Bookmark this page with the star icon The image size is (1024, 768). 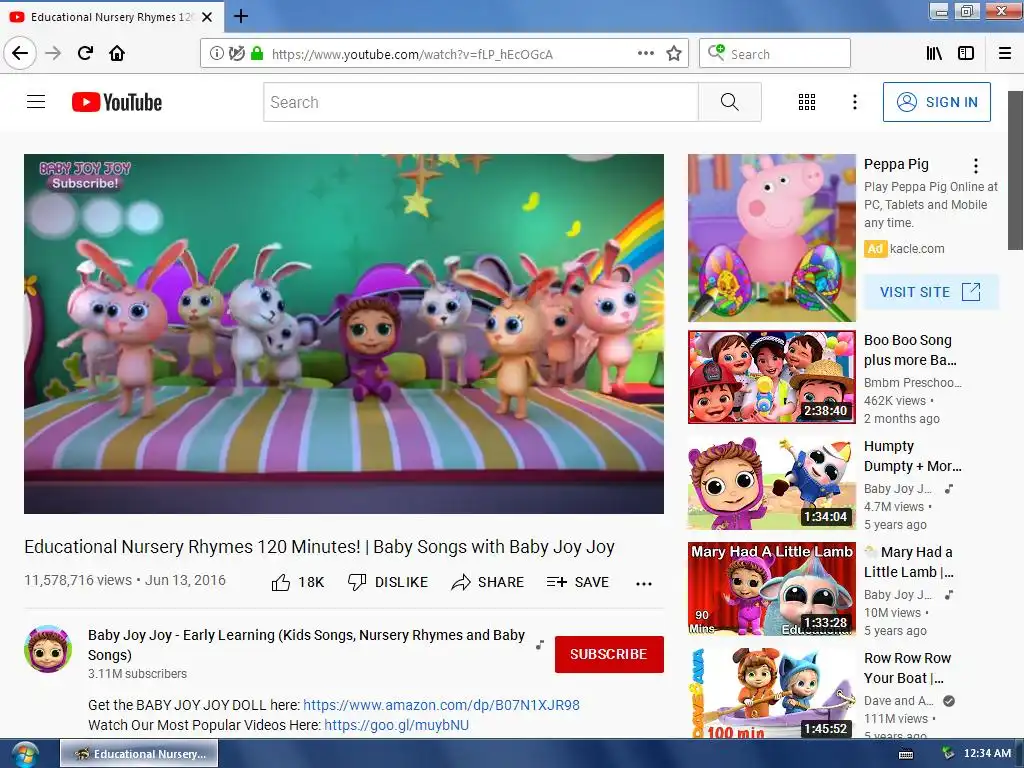pos(674,54)
